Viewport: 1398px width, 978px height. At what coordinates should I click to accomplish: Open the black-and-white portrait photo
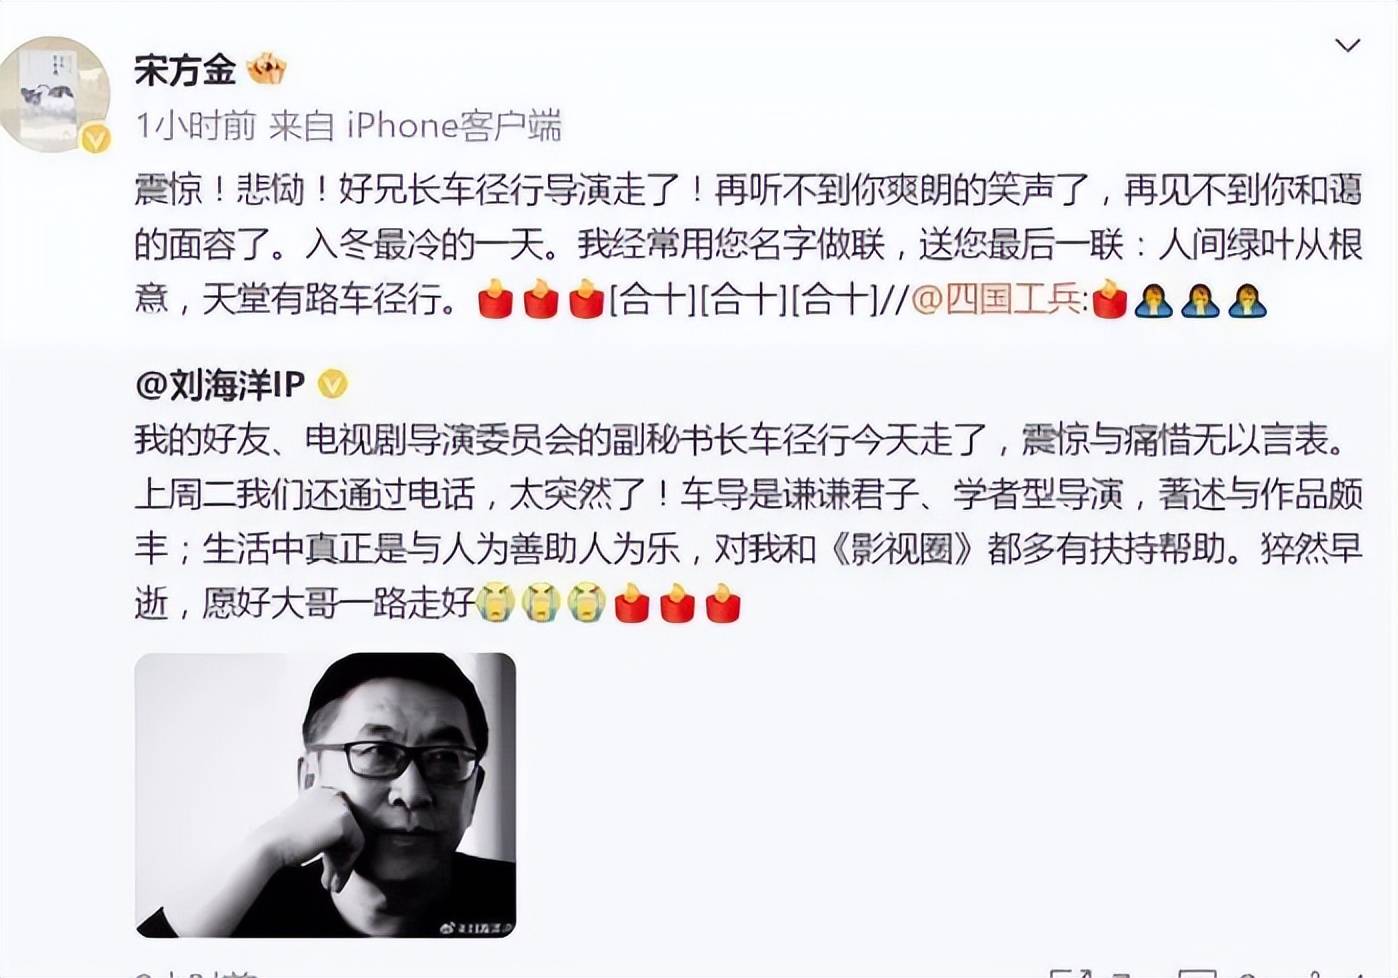pyautogui.click(x=325, y=795)
